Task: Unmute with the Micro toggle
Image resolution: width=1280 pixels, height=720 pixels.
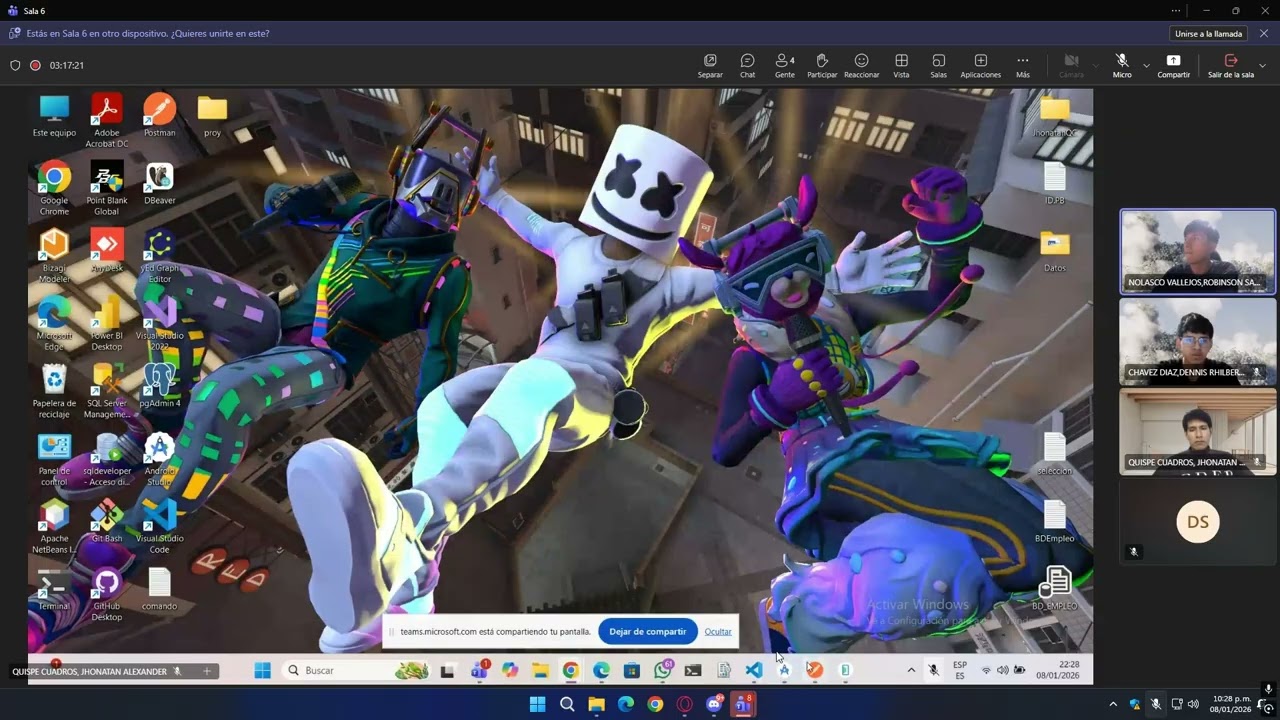Action: (1122, 66)
